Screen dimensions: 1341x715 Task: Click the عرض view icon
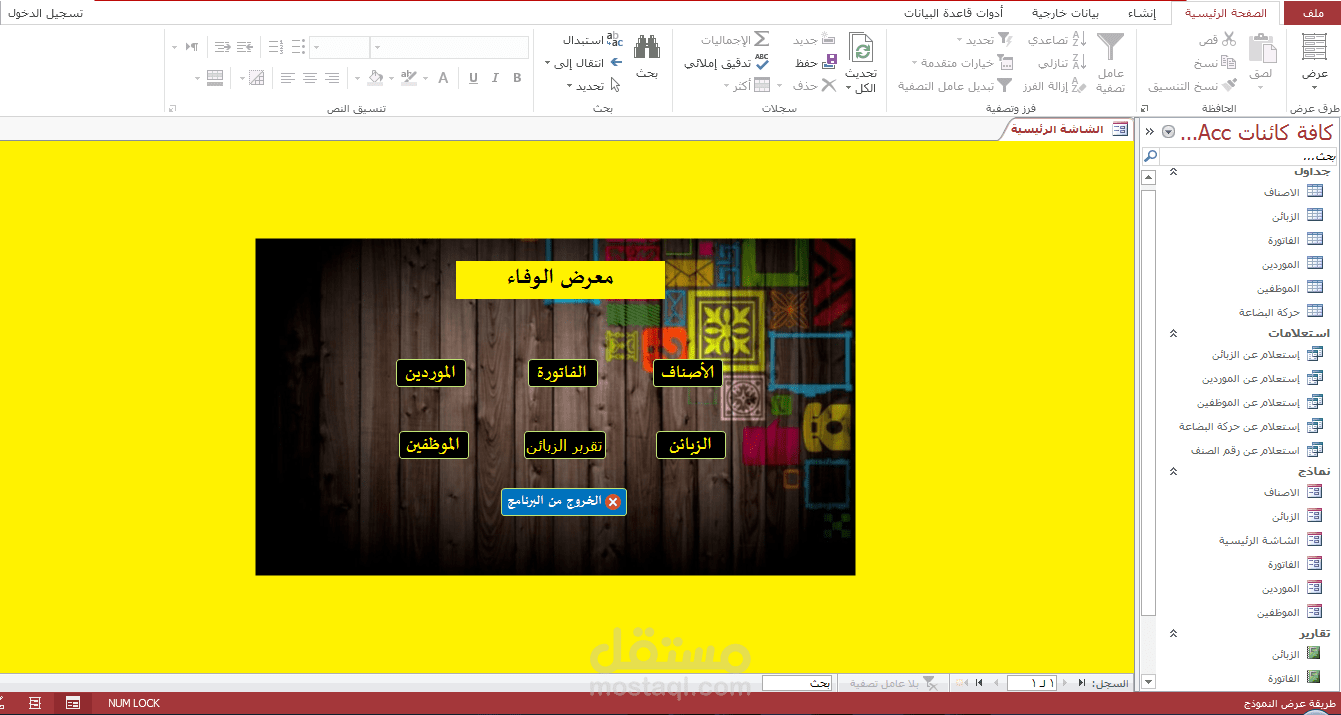[x=1315, y=47]
